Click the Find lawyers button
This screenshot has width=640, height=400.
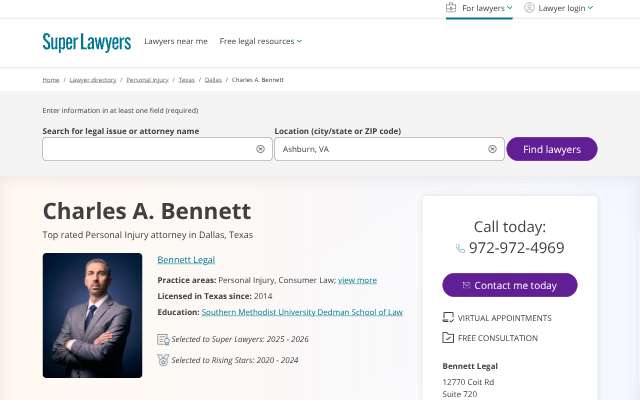click(552, 149)
